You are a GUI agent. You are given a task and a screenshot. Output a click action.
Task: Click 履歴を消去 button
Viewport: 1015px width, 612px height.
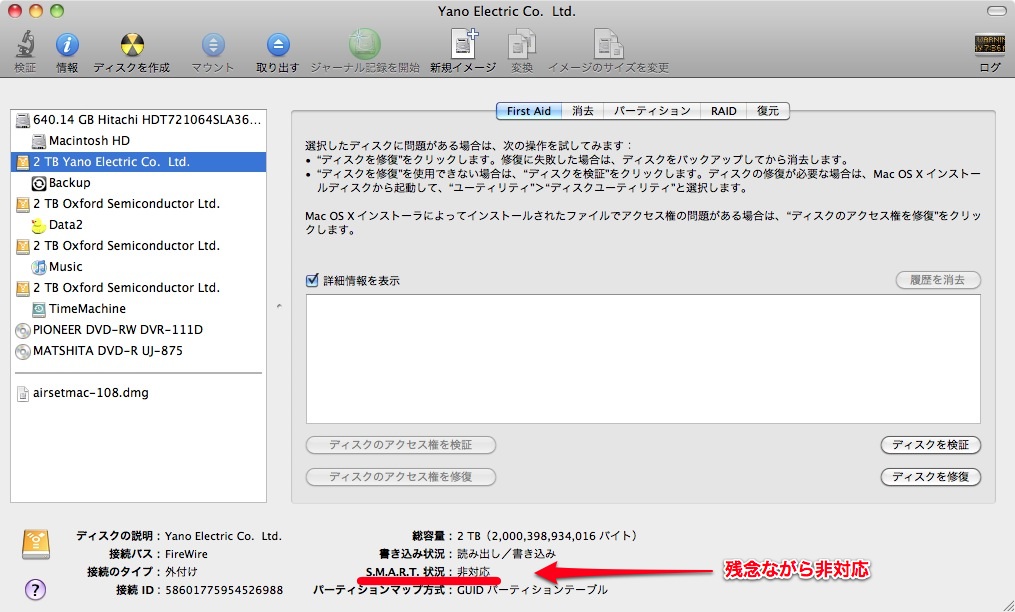pyautogui.click(x=938, y=280)
